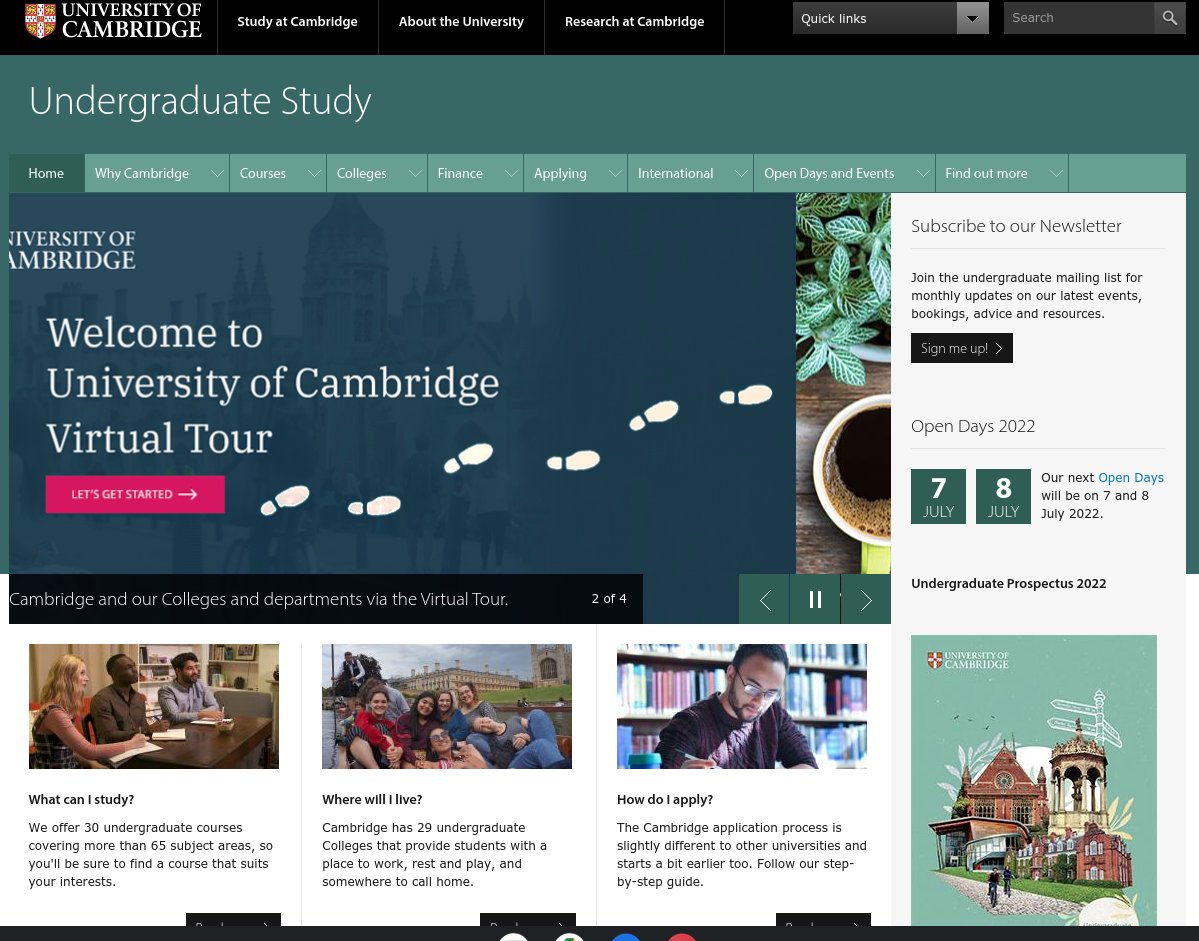Click the Sign me up! button
Viewport: 1199px width, 941px height.
[961, 348]
